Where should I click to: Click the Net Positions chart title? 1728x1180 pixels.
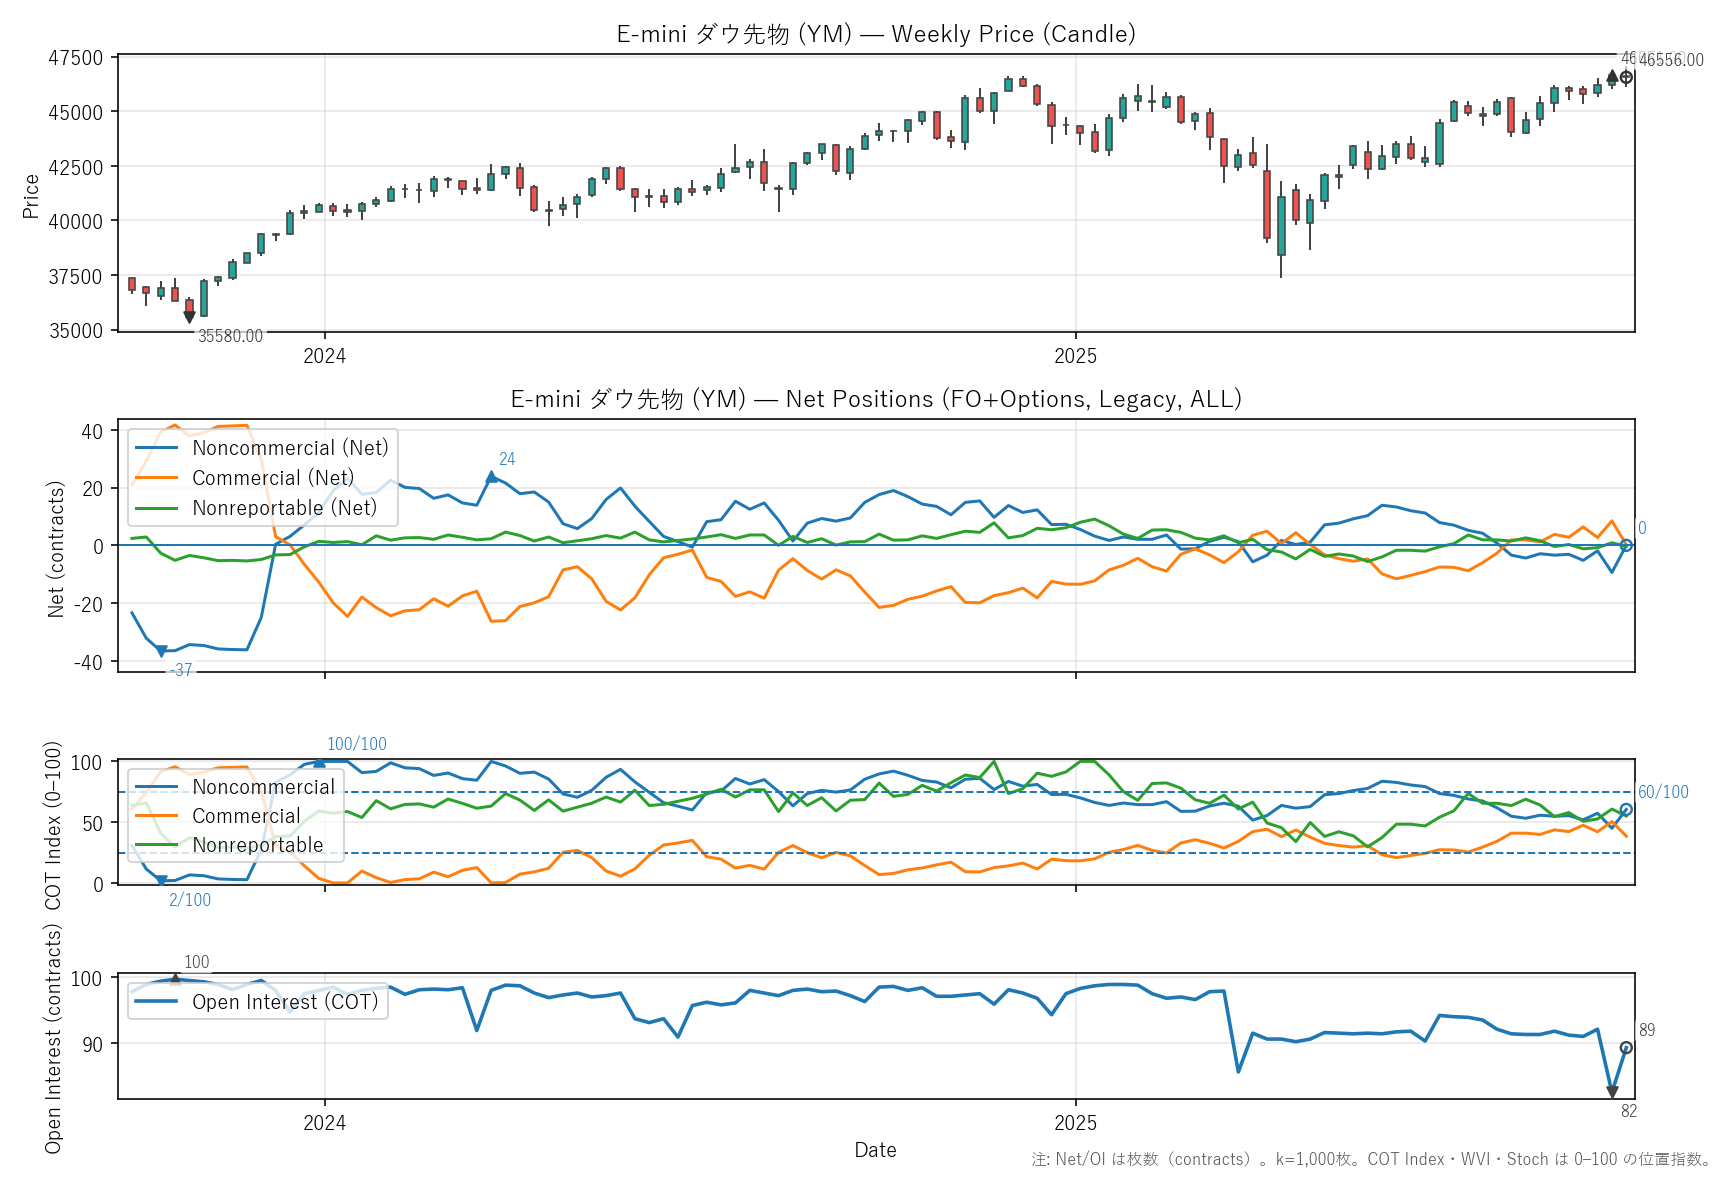875,399
